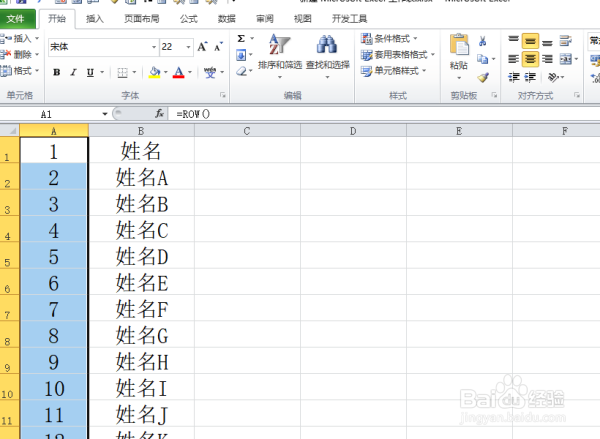
Task: Expand the borders dropdown arrow
Action: click(x=134, y=72)
